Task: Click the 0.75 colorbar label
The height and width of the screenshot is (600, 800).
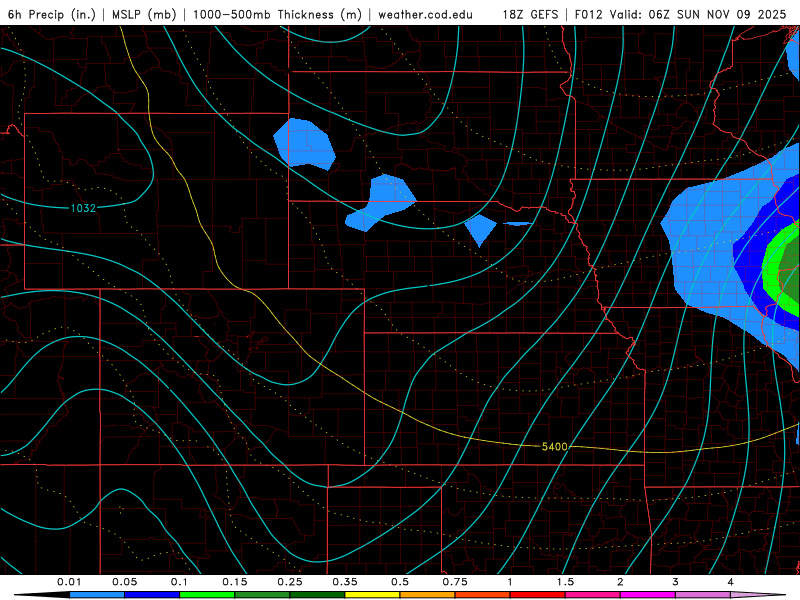Action: click(455, 582)
